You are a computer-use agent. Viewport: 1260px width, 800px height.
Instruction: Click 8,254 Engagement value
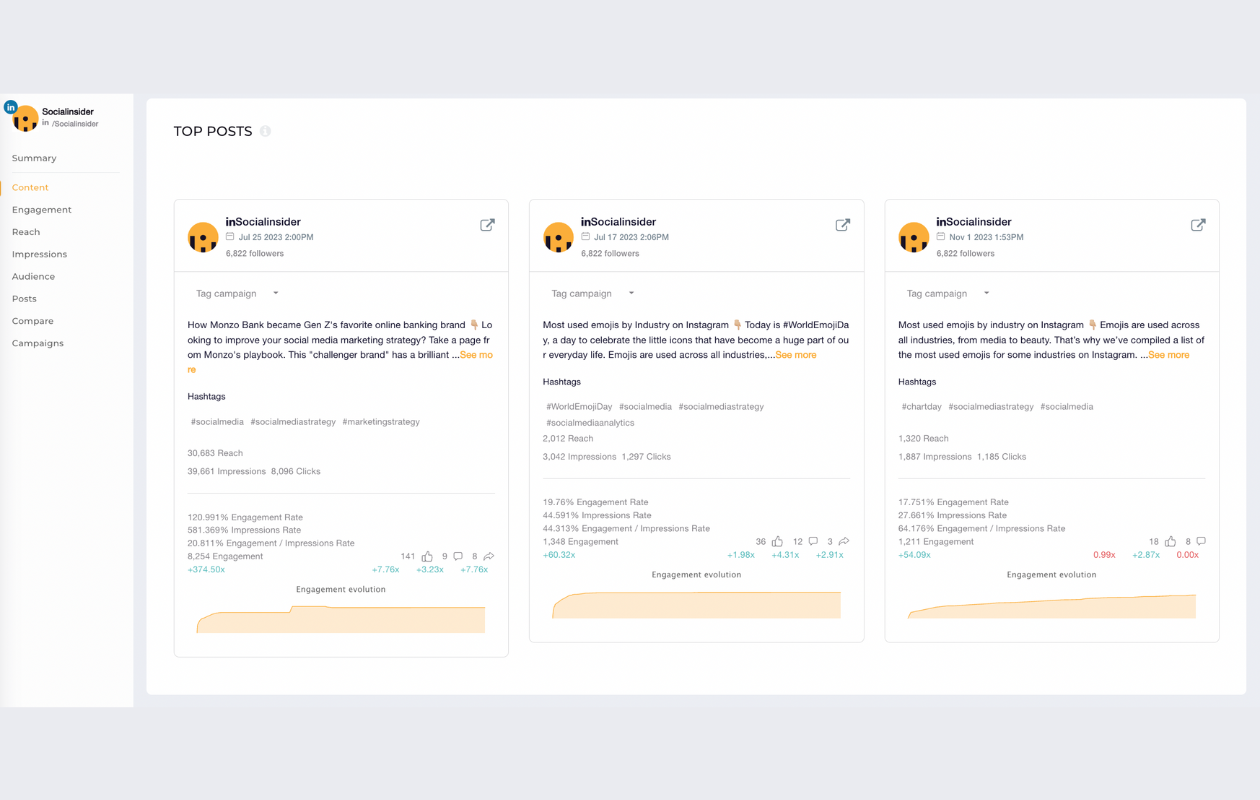(x=225, y=556)
